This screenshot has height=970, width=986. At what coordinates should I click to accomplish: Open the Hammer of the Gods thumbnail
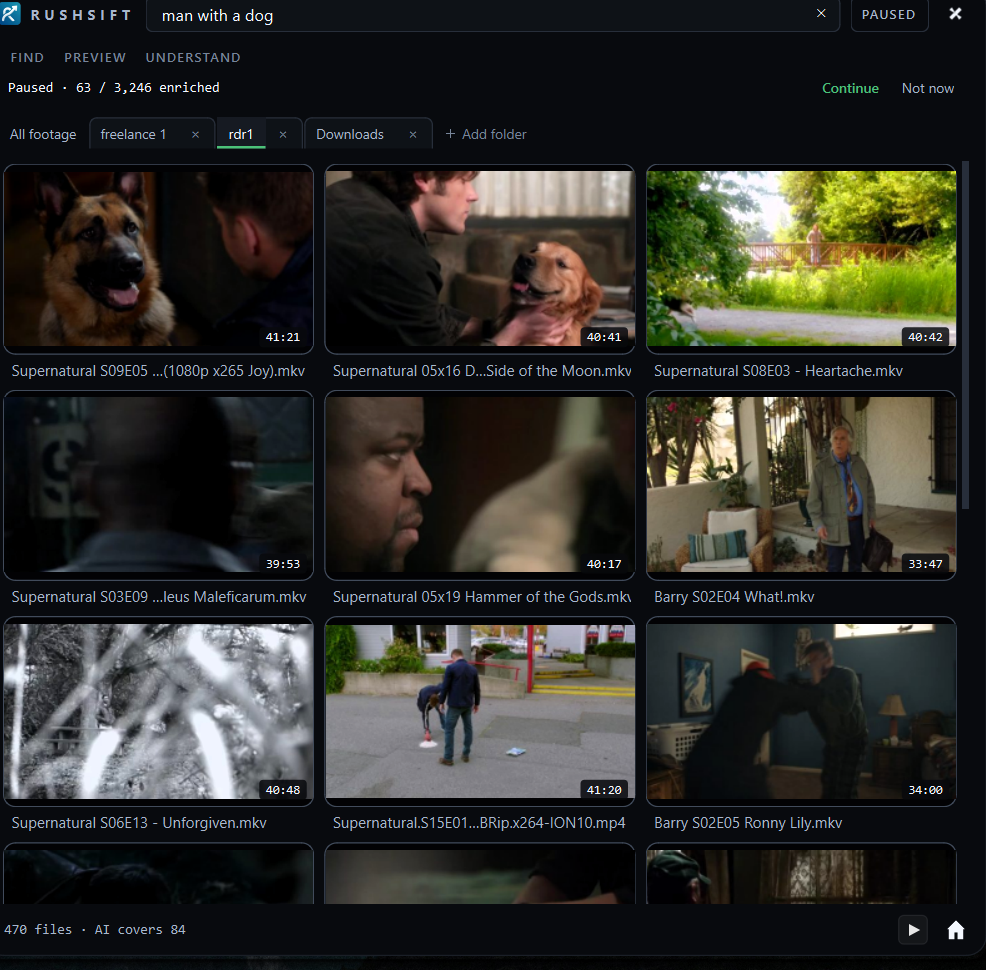coord(480,485)
